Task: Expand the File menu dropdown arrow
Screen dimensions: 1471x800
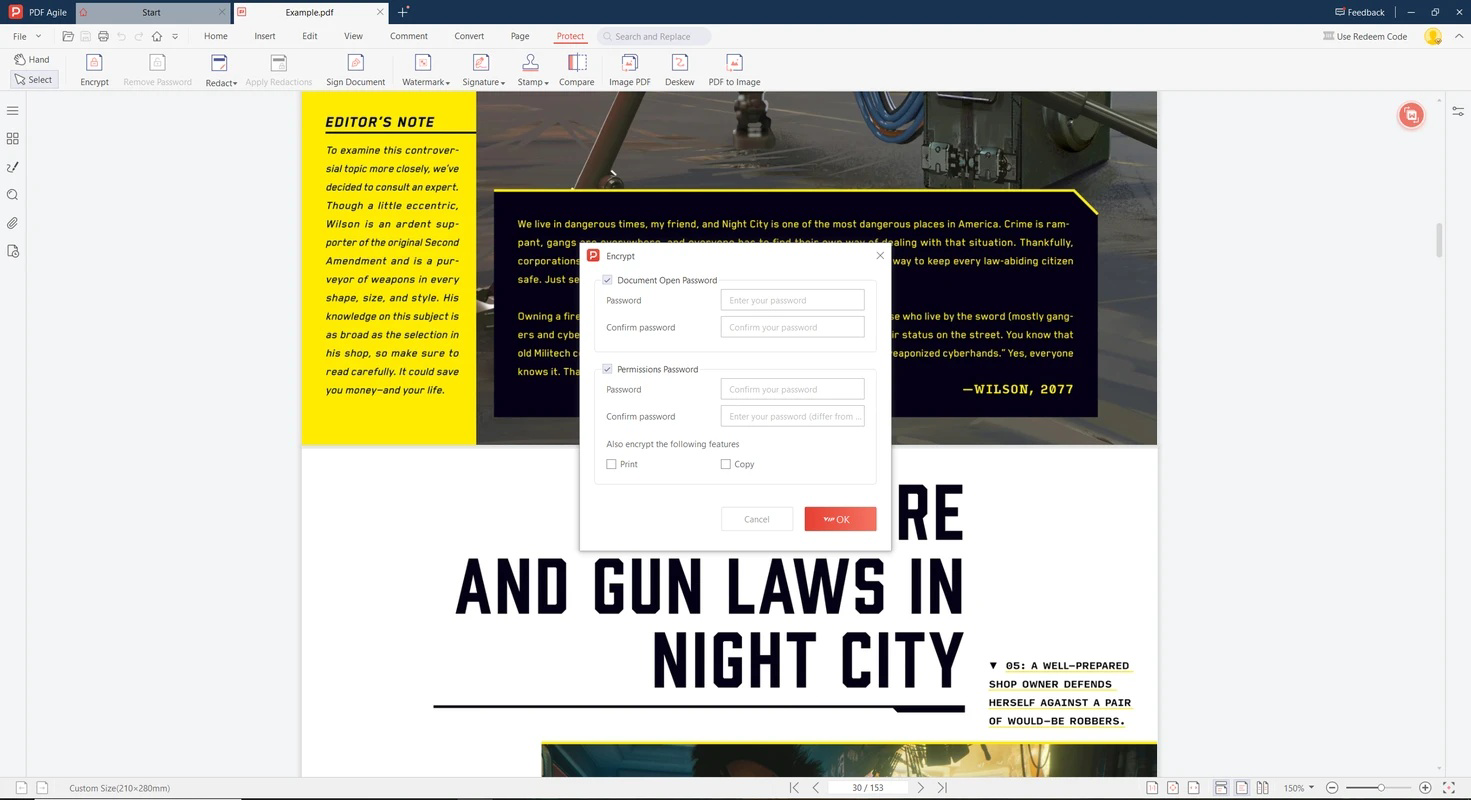Action: click(x=38, y=36)
